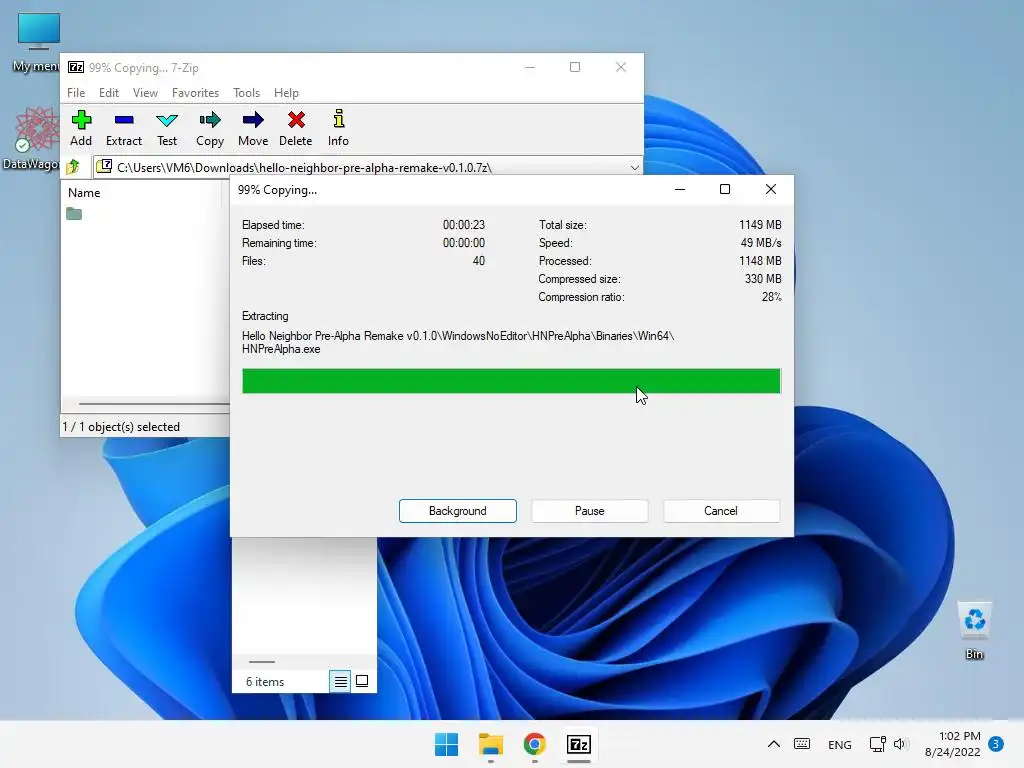
Task: Click the ENG language indicator
Action: [x=839, y=744]
